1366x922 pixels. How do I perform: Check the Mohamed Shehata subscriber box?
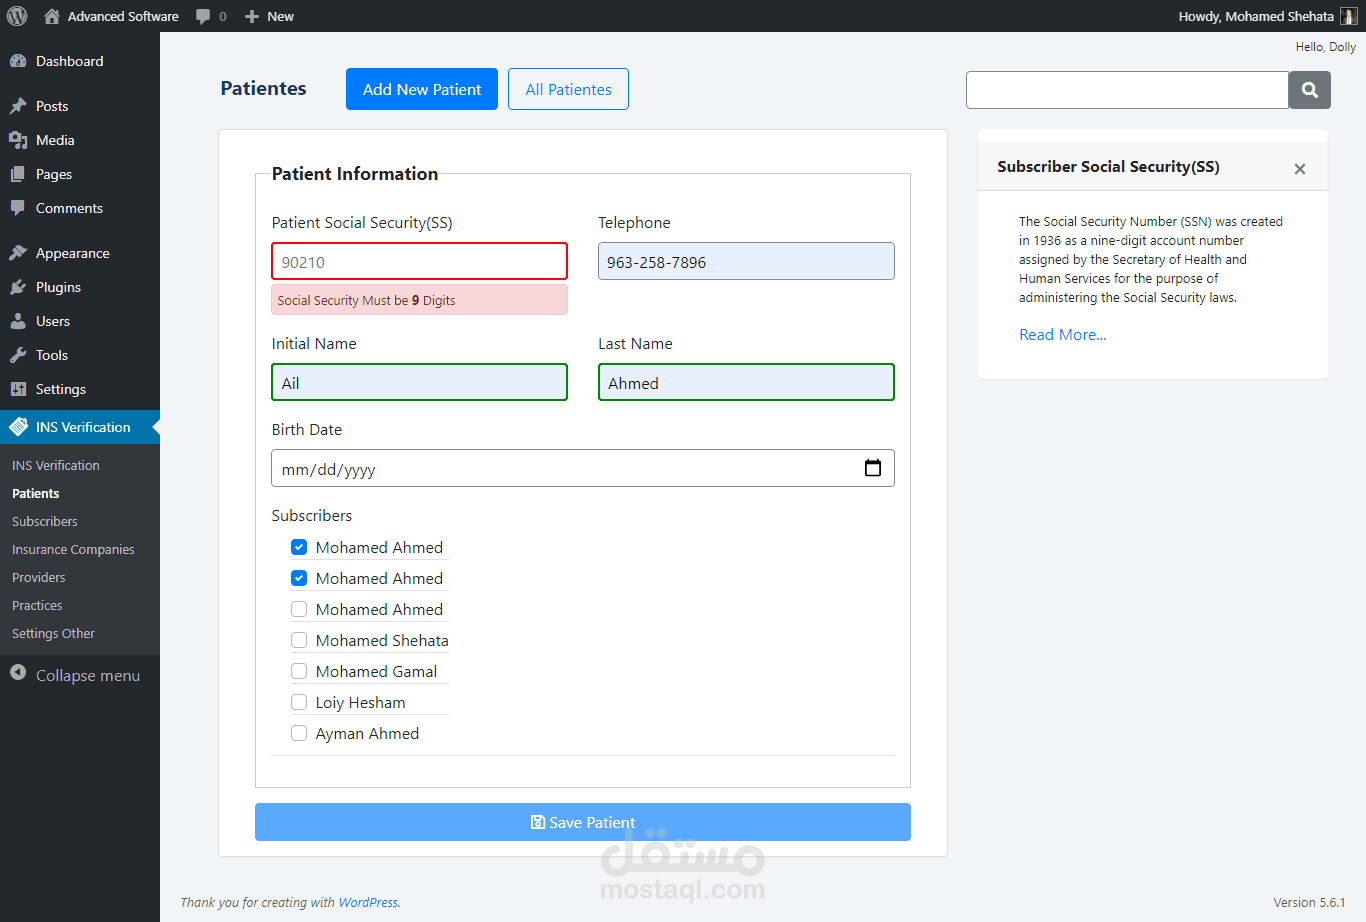(299, 640)
